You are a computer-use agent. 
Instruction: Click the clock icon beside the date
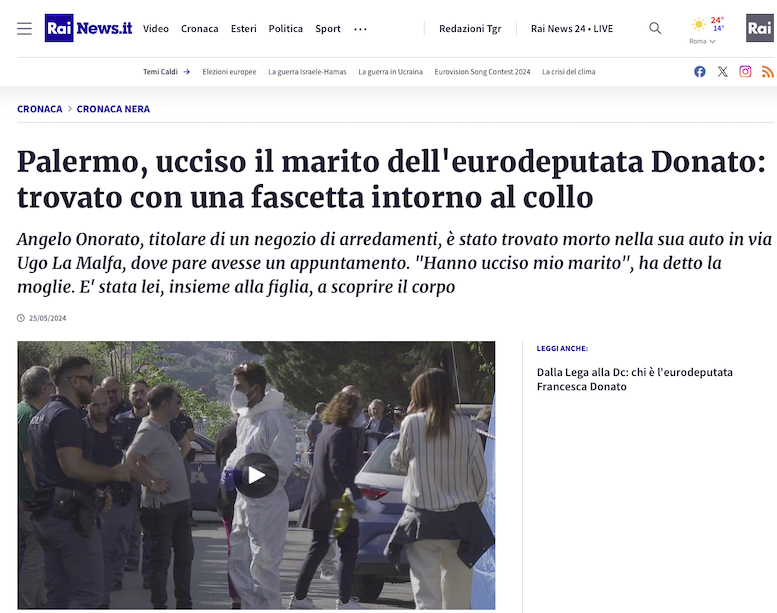tap(21, 318)
